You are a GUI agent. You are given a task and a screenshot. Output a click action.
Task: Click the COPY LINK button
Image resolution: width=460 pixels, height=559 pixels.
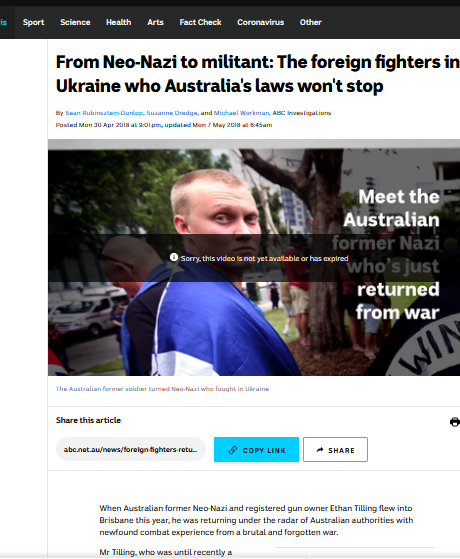click(256, 450)
